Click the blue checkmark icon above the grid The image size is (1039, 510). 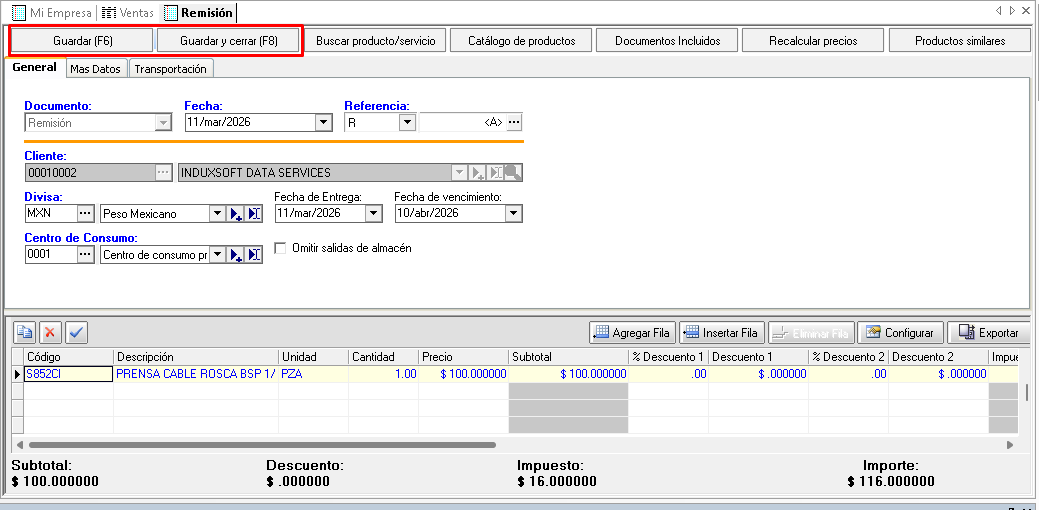point(76,332)
